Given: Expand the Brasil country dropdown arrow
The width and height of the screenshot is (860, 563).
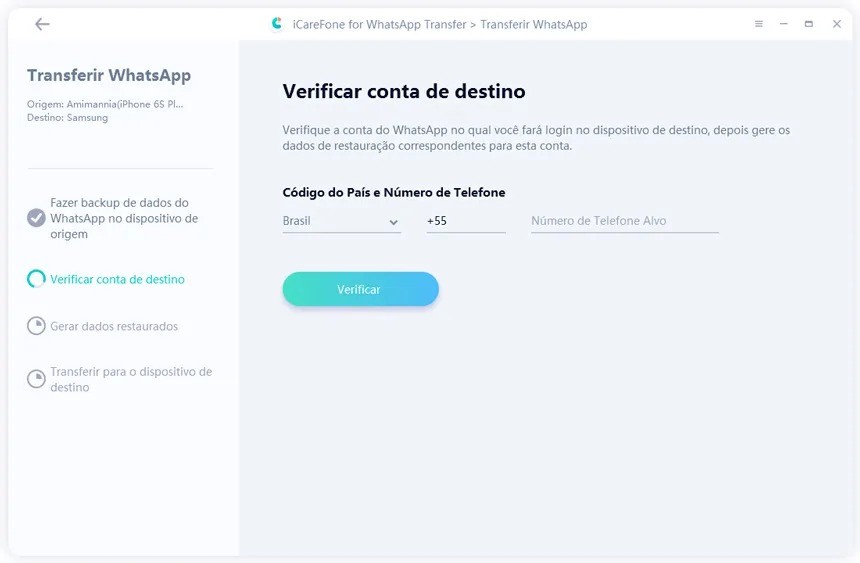Looking at the screenshot, I should tap(393, 222).
